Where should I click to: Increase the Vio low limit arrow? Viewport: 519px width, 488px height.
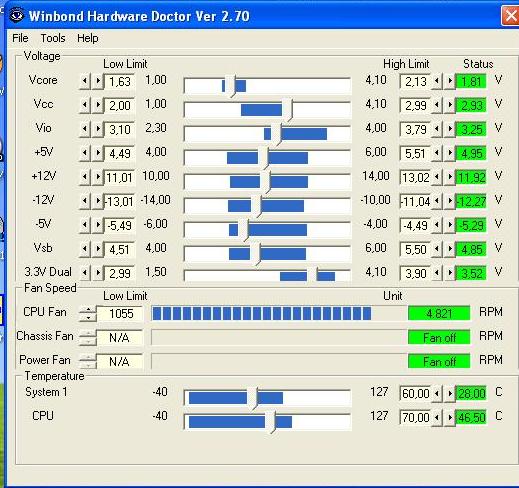click(98, 129)
